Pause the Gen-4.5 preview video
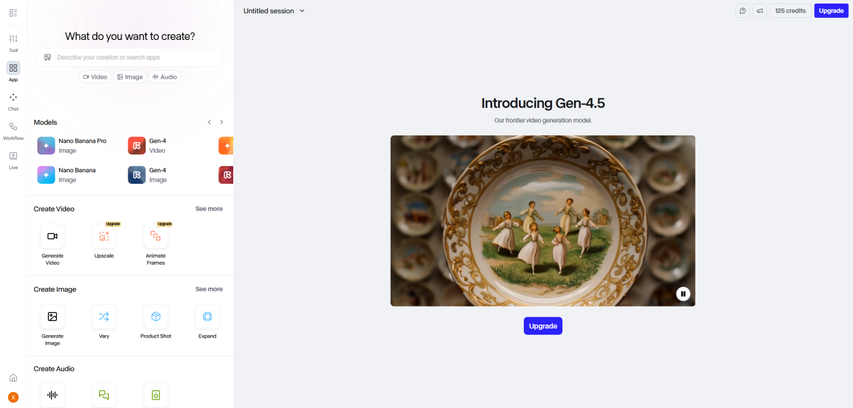This screenshot has width=853, height=408. point(683,294)
